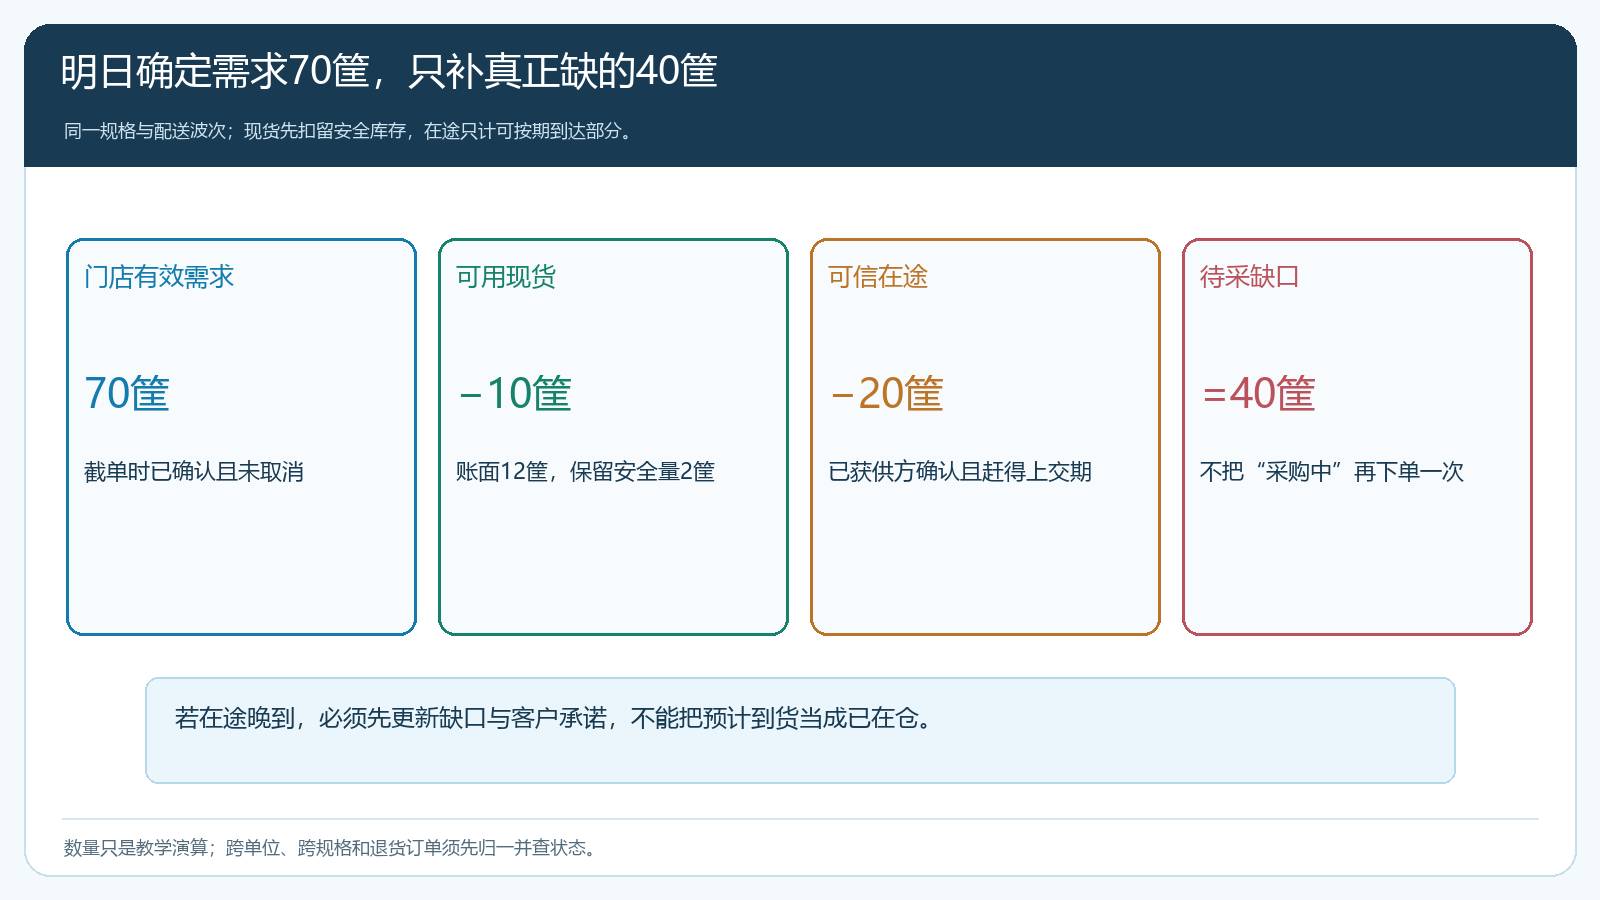Select the 门店有效需求 card title
Image resolution: width=1600 pixels, height=900 pixels.
point(159,277)
